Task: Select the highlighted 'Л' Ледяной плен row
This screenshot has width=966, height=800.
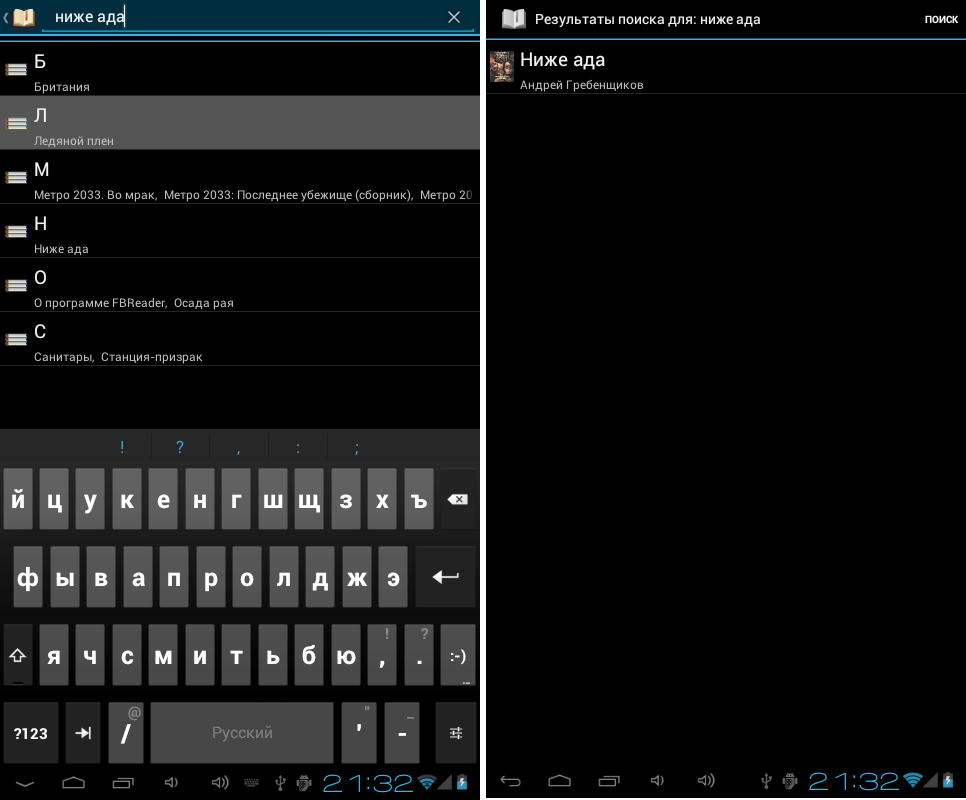Action: coord(240,123)
